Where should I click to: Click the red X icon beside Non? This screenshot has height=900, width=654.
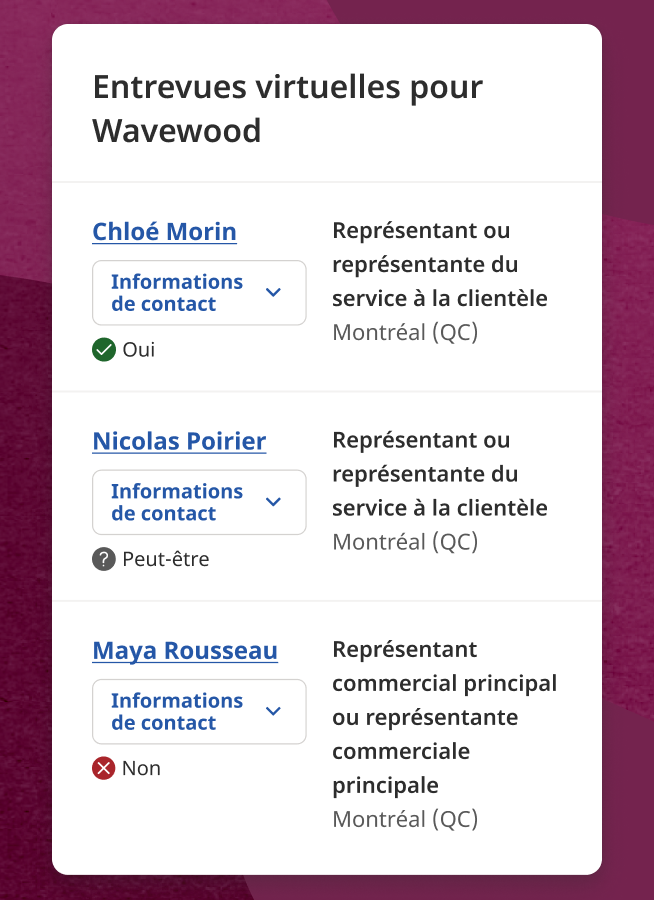tap(104, 768)
